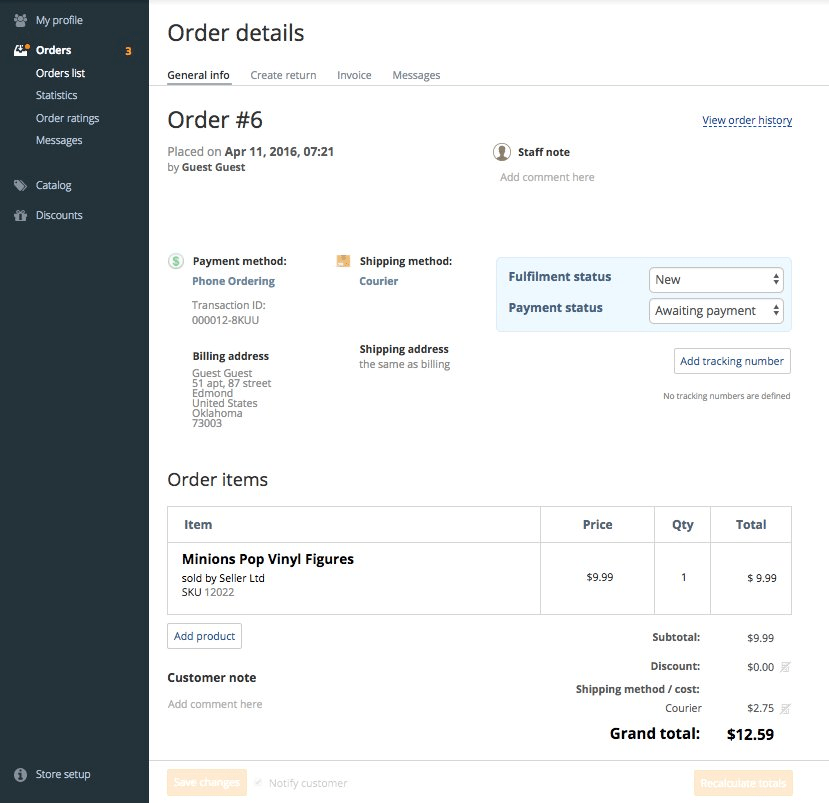This screenshot has height=803, width=829.
Task: Open Discounts via its sidebar icon
Action: 20,214
